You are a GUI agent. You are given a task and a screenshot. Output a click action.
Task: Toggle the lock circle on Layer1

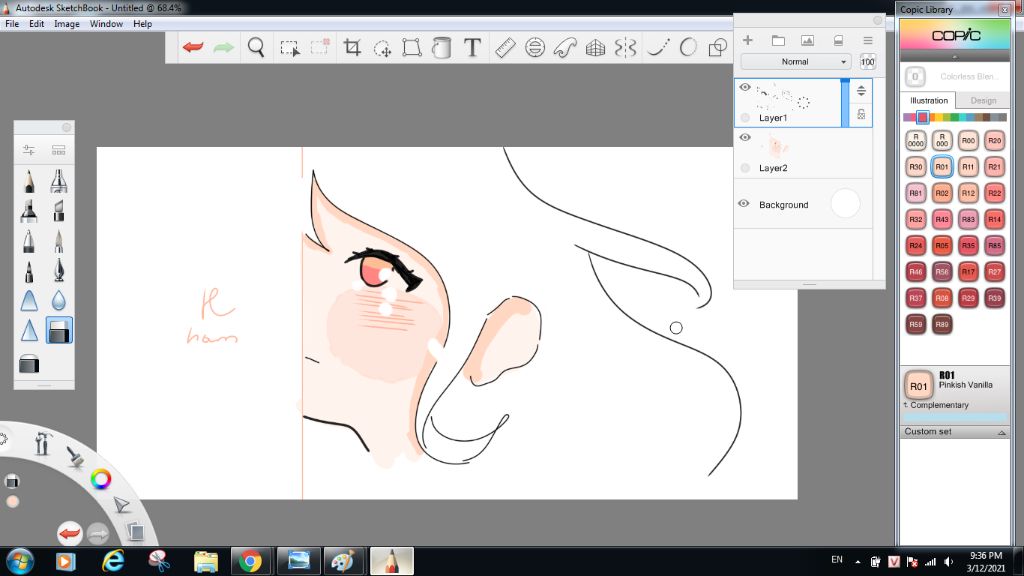coord(745,118)
